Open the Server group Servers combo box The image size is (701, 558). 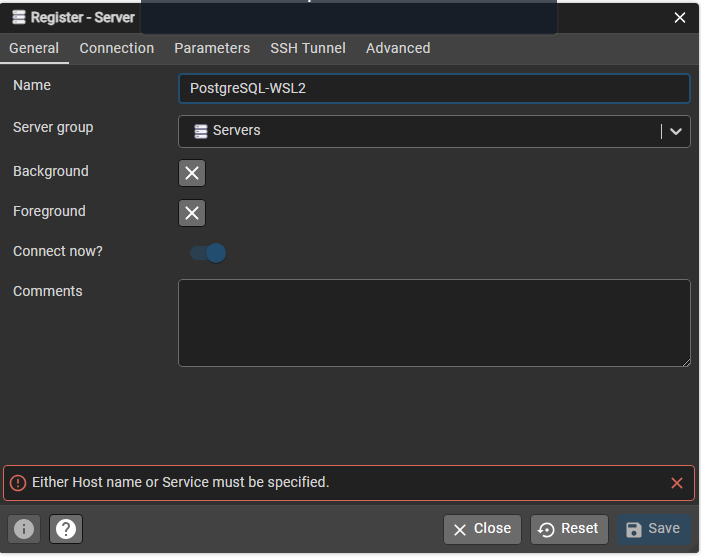coord(420,131)
